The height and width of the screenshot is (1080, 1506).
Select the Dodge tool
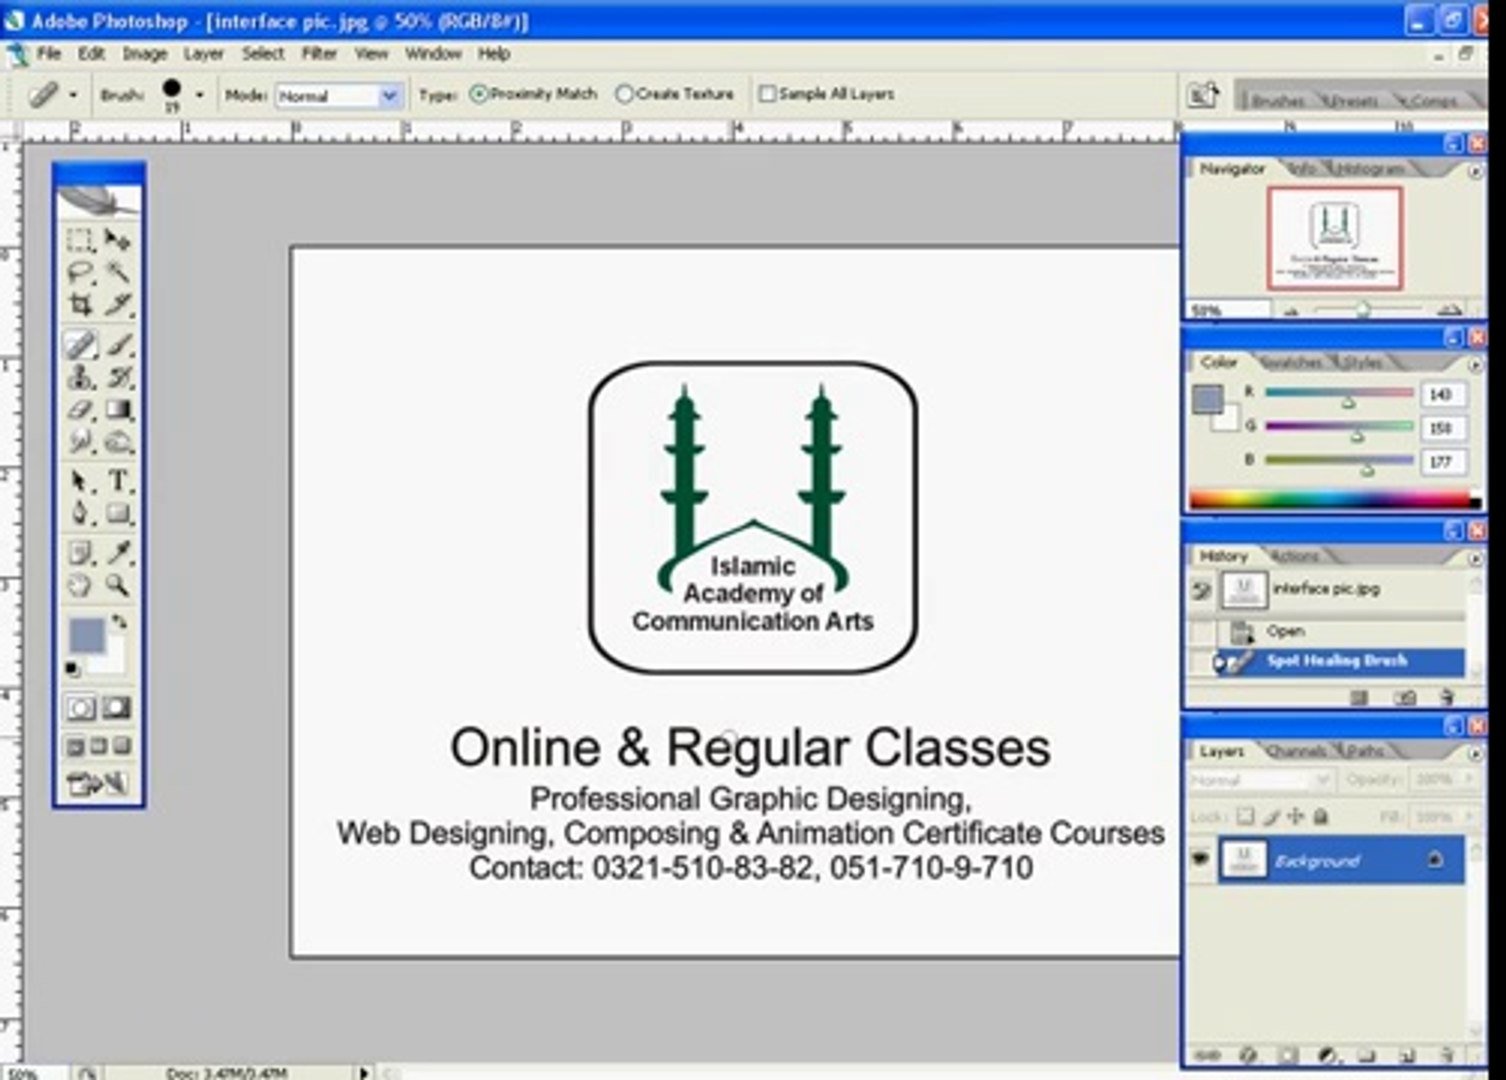(x=118, y=441)
